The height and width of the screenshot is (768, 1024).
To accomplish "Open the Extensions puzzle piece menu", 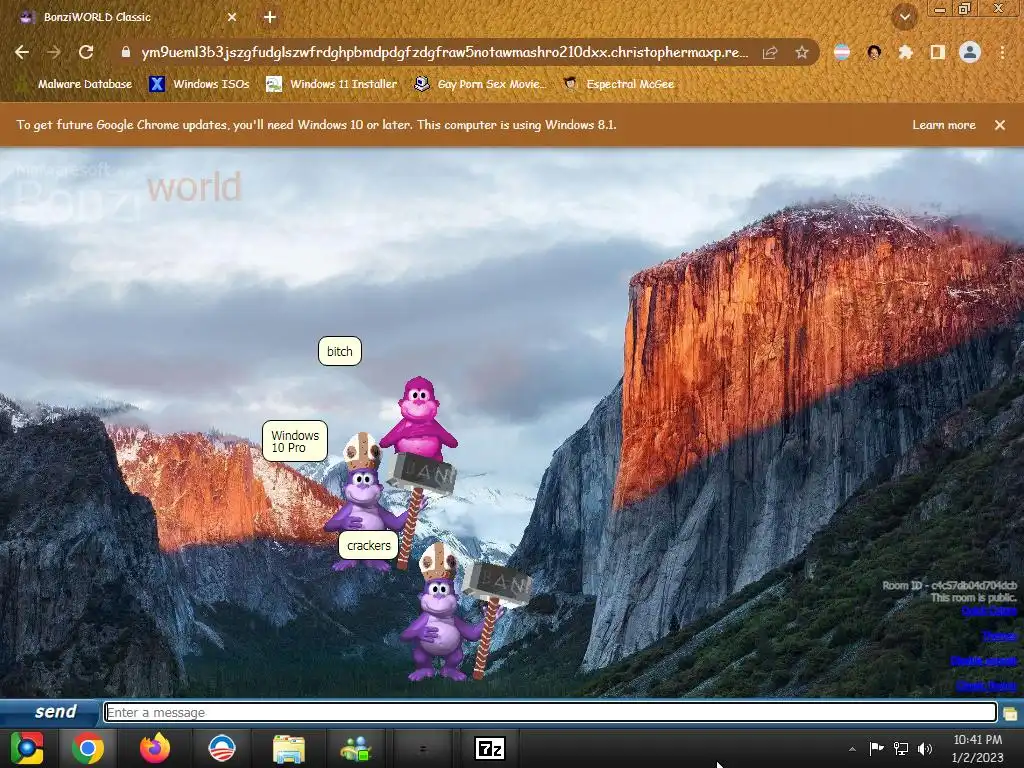I will (906, 52).
